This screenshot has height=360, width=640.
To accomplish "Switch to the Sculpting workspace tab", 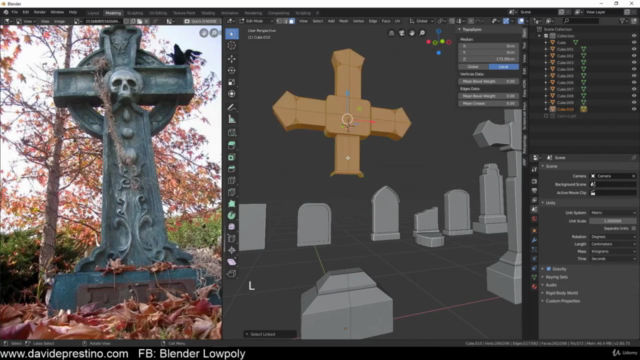I will coord(135,13).
